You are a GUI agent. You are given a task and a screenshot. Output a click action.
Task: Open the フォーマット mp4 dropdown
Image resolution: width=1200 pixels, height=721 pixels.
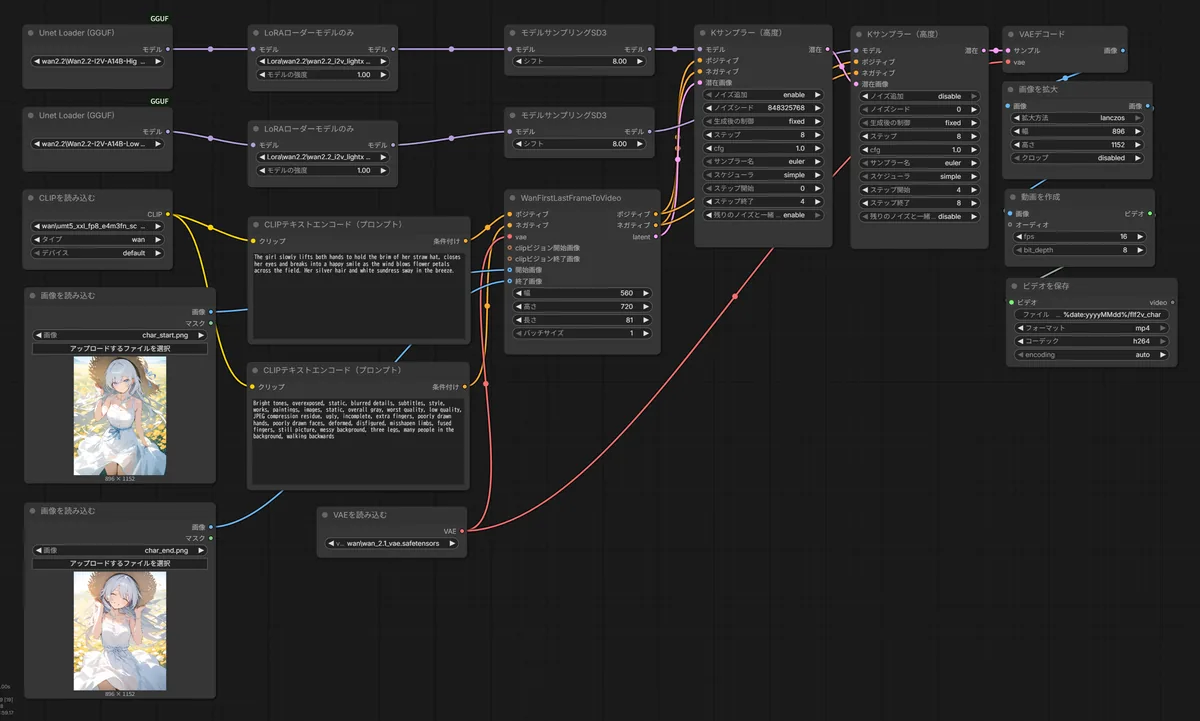click(1091, 327)
